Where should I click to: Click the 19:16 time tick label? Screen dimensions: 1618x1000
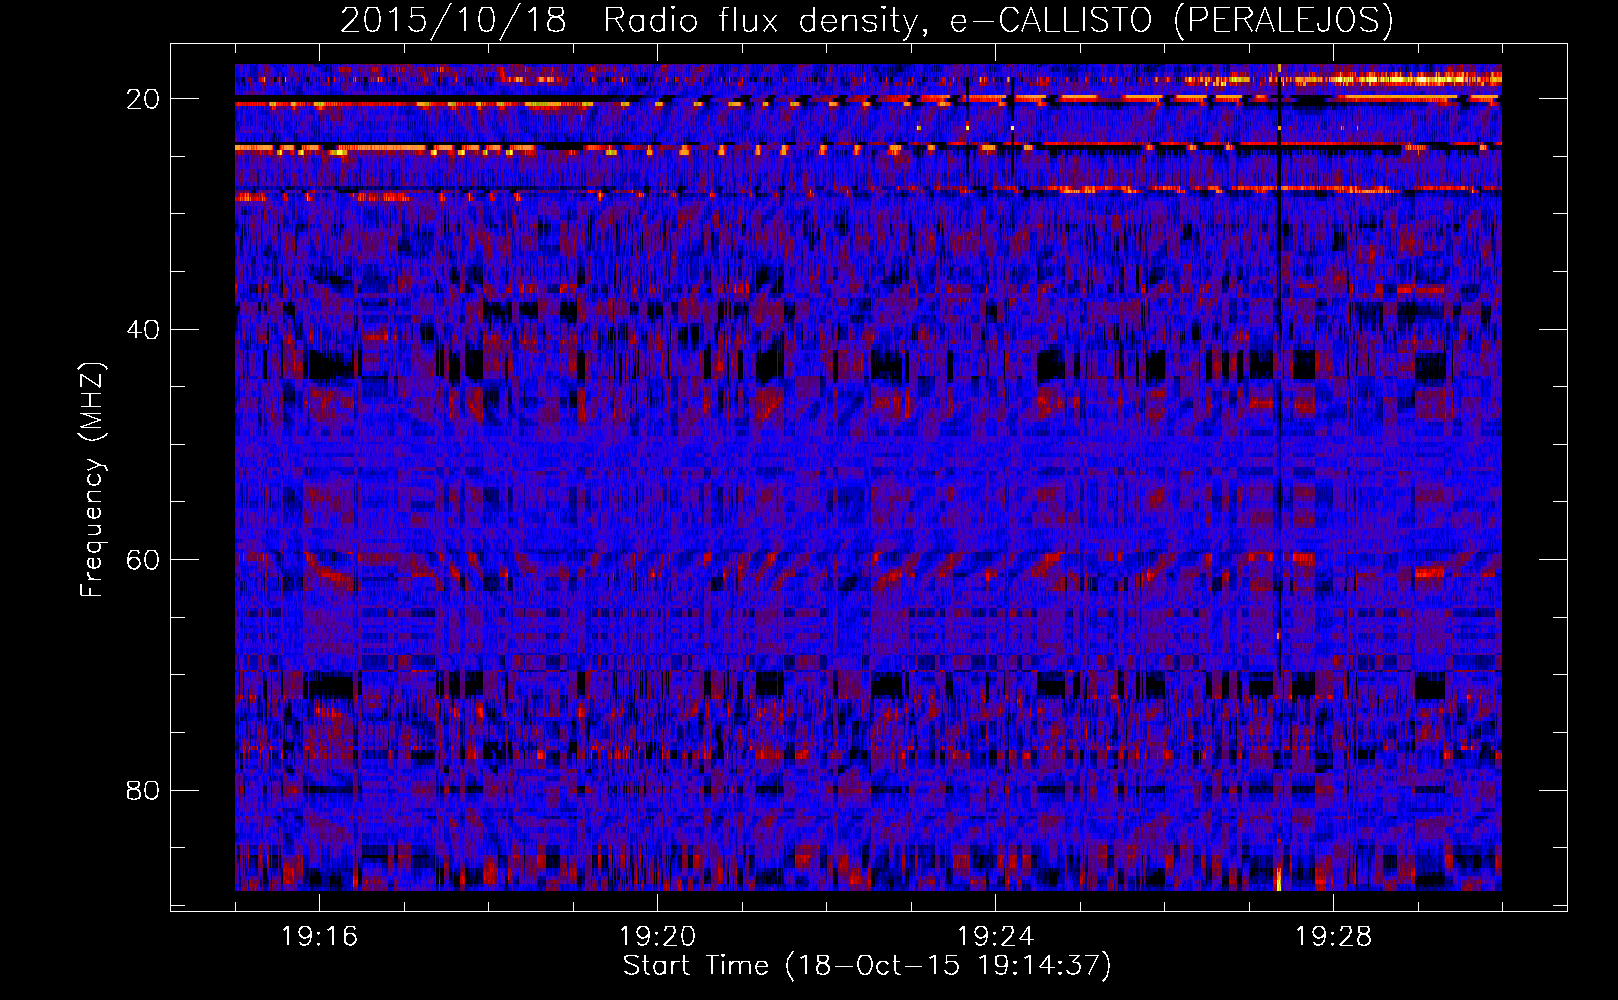pyautogui.click(x=319, y=937)
